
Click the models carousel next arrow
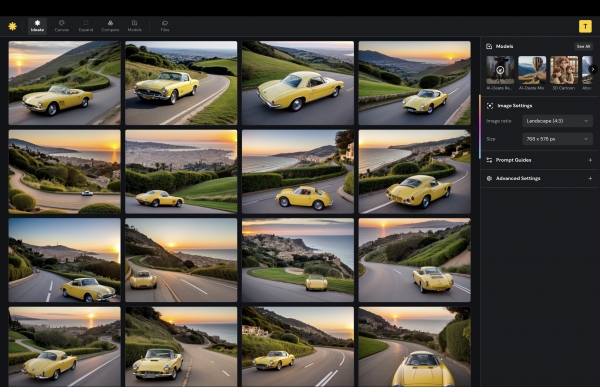click(x=593, y=70)
